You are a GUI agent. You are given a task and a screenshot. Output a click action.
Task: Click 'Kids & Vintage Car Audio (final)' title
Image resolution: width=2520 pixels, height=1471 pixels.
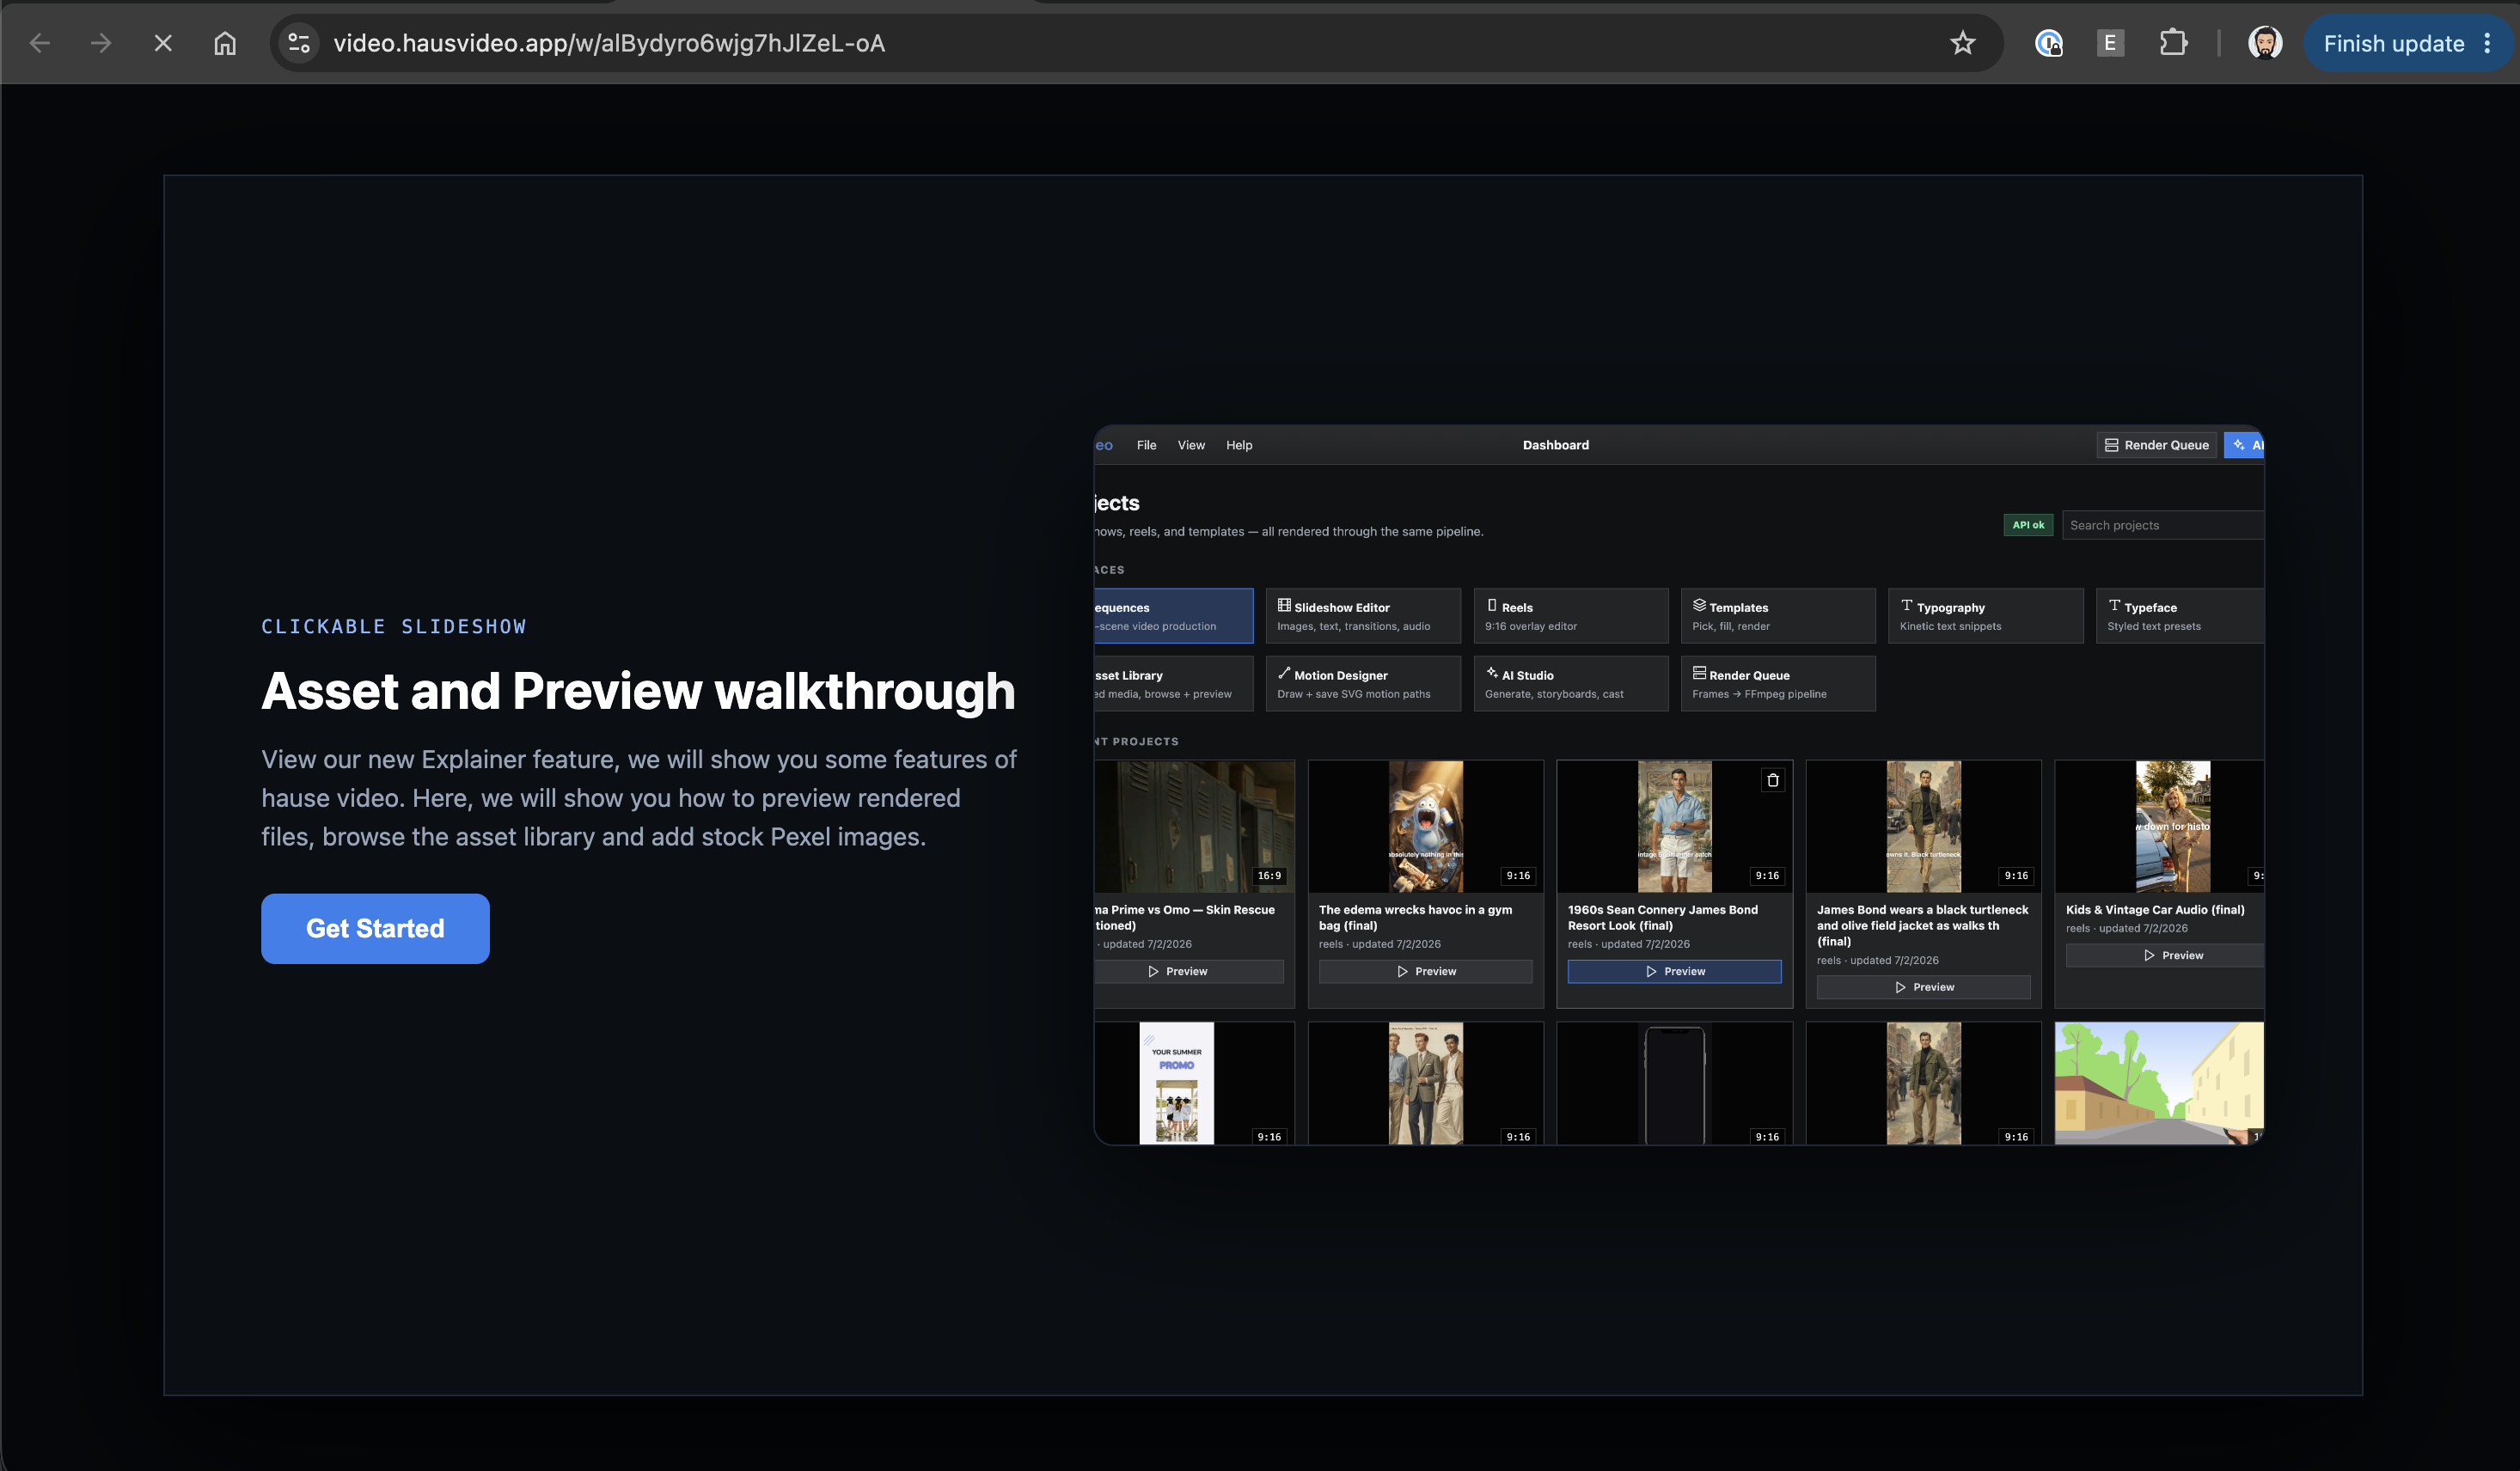tap(2155, 909)
